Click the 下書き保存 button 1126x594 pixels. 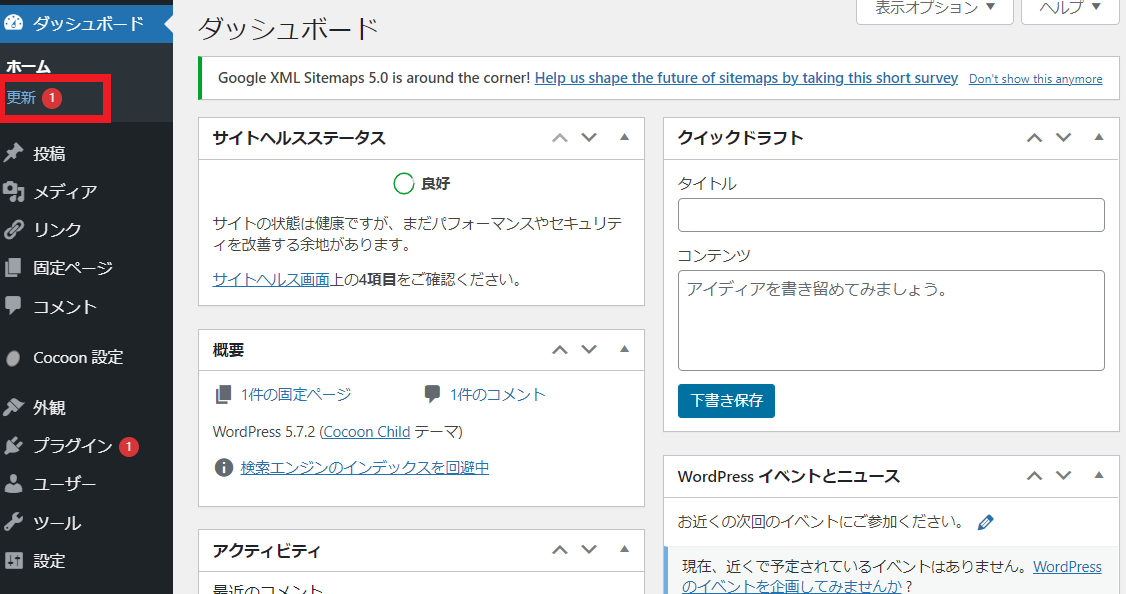click(x=726, y=401)
